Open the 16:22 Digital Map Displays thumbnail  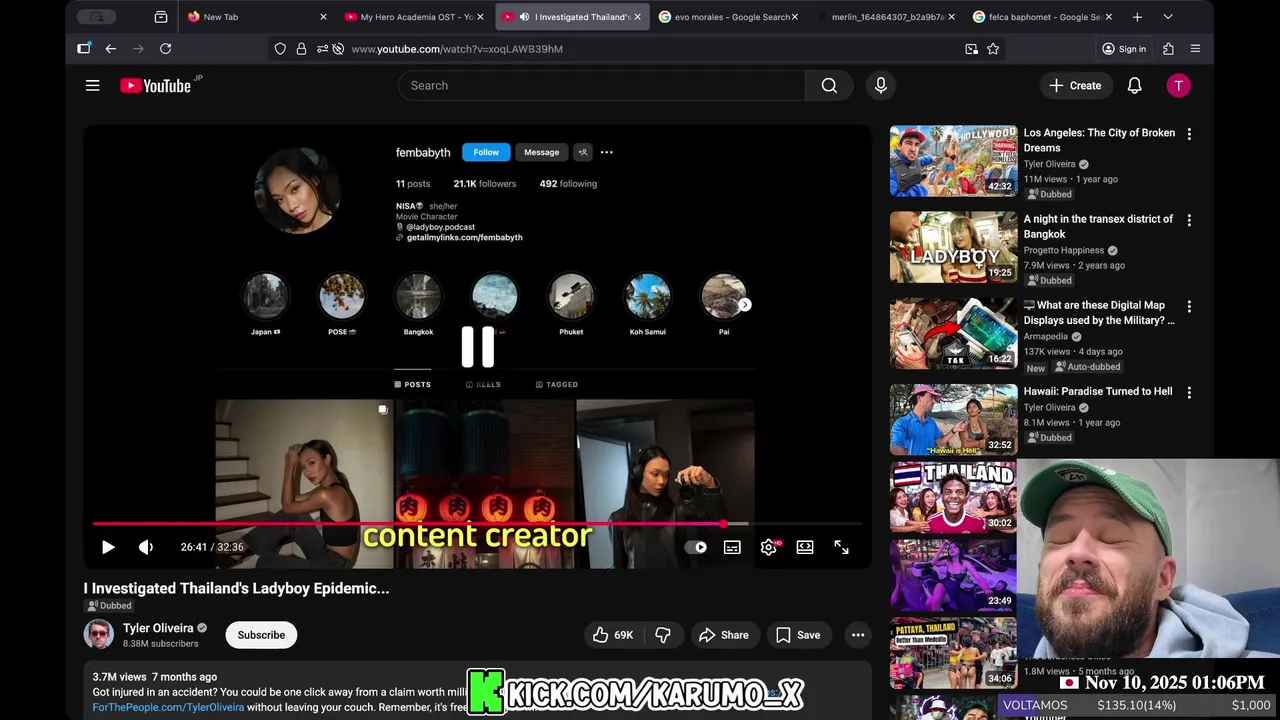tap(953, 333)
